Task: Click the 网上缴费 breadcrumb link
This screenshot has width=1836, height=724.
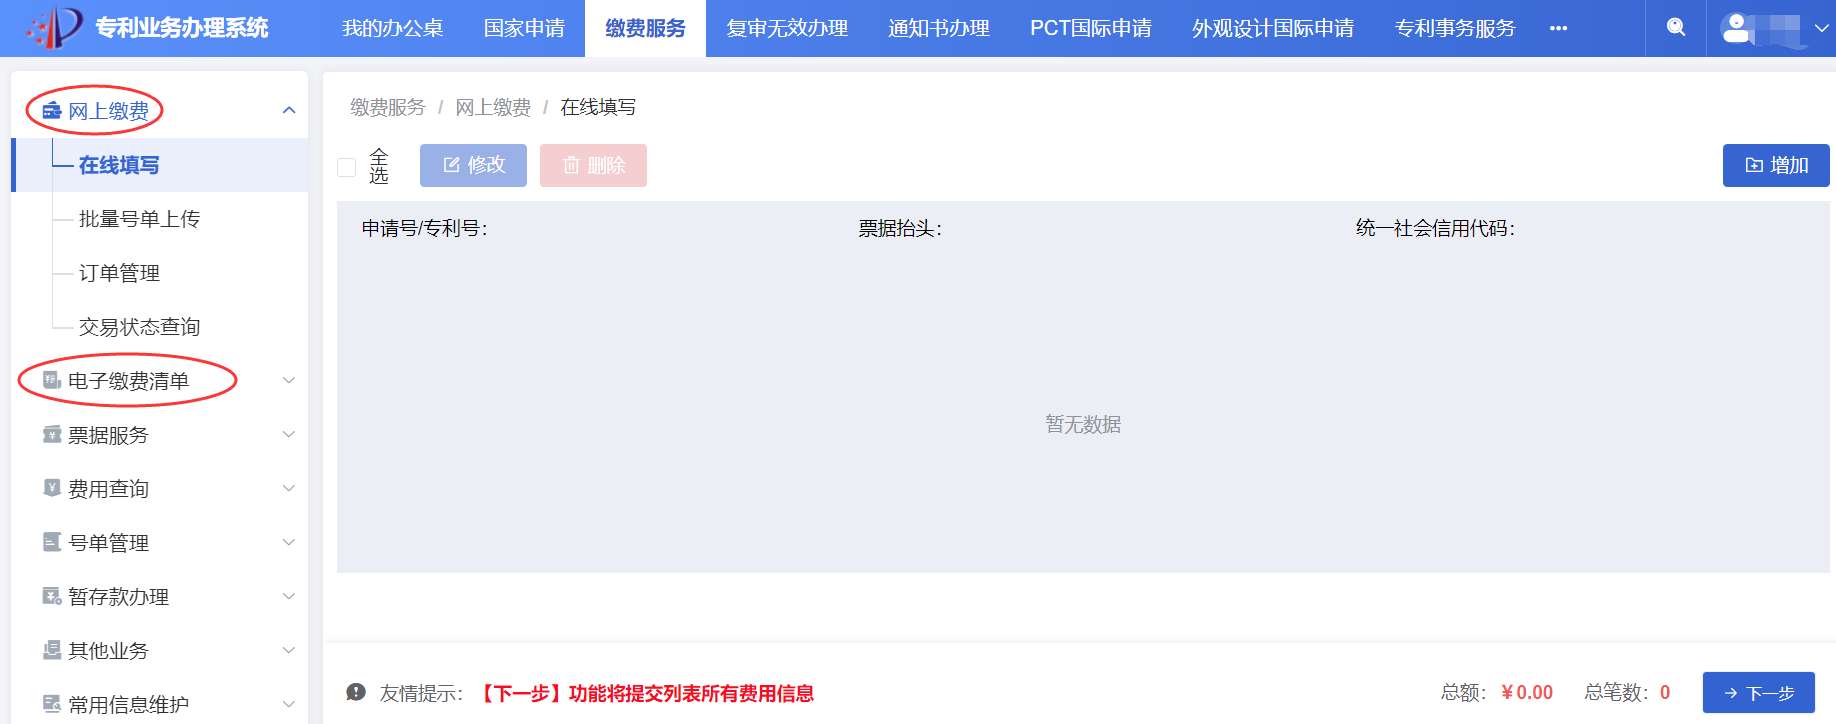Action: point(493,107)
